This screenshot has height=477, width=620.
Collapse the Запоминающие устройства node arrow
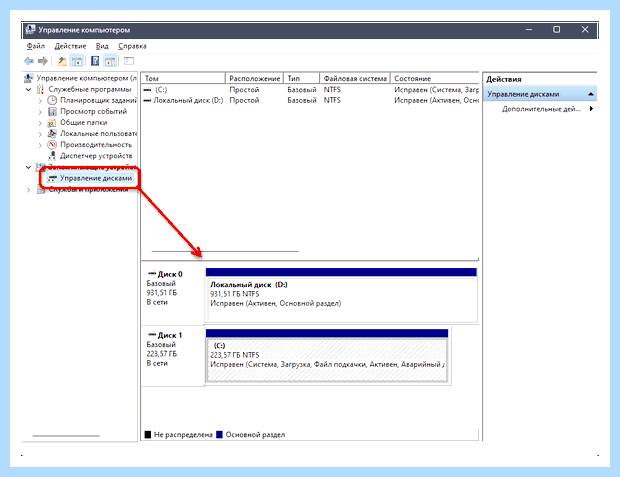28,167
